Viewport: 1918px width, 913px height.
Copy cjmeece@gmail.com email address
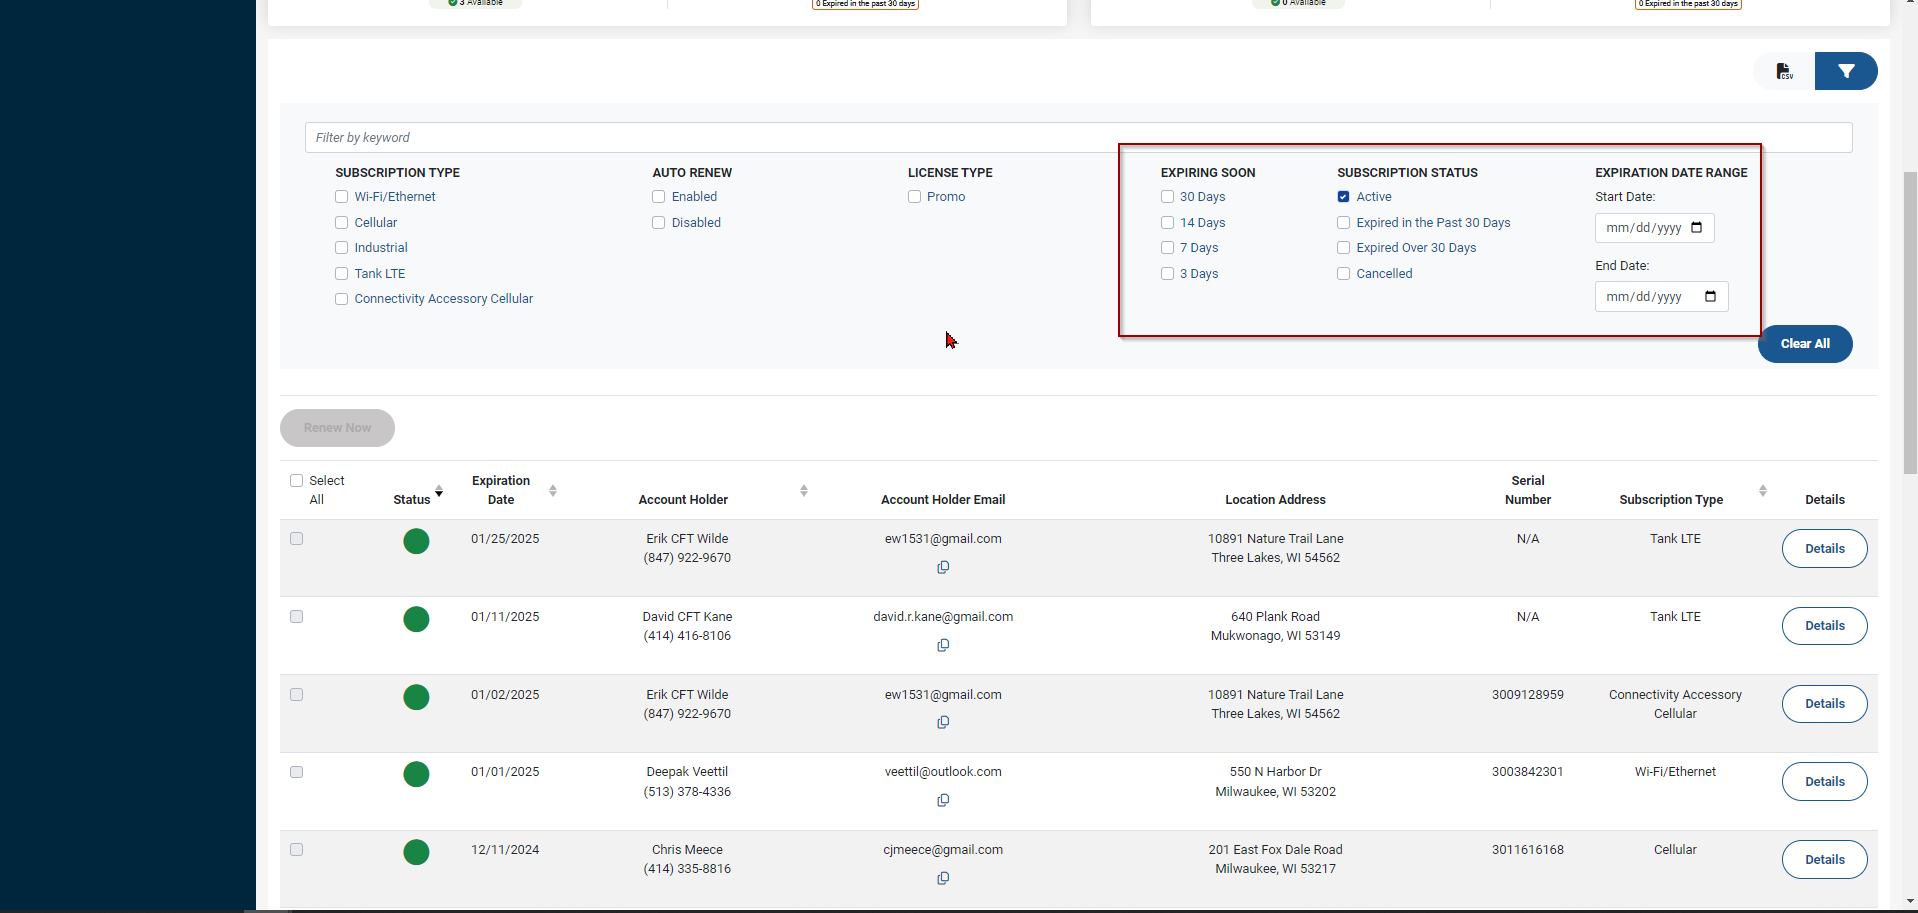tap(943, 878)
